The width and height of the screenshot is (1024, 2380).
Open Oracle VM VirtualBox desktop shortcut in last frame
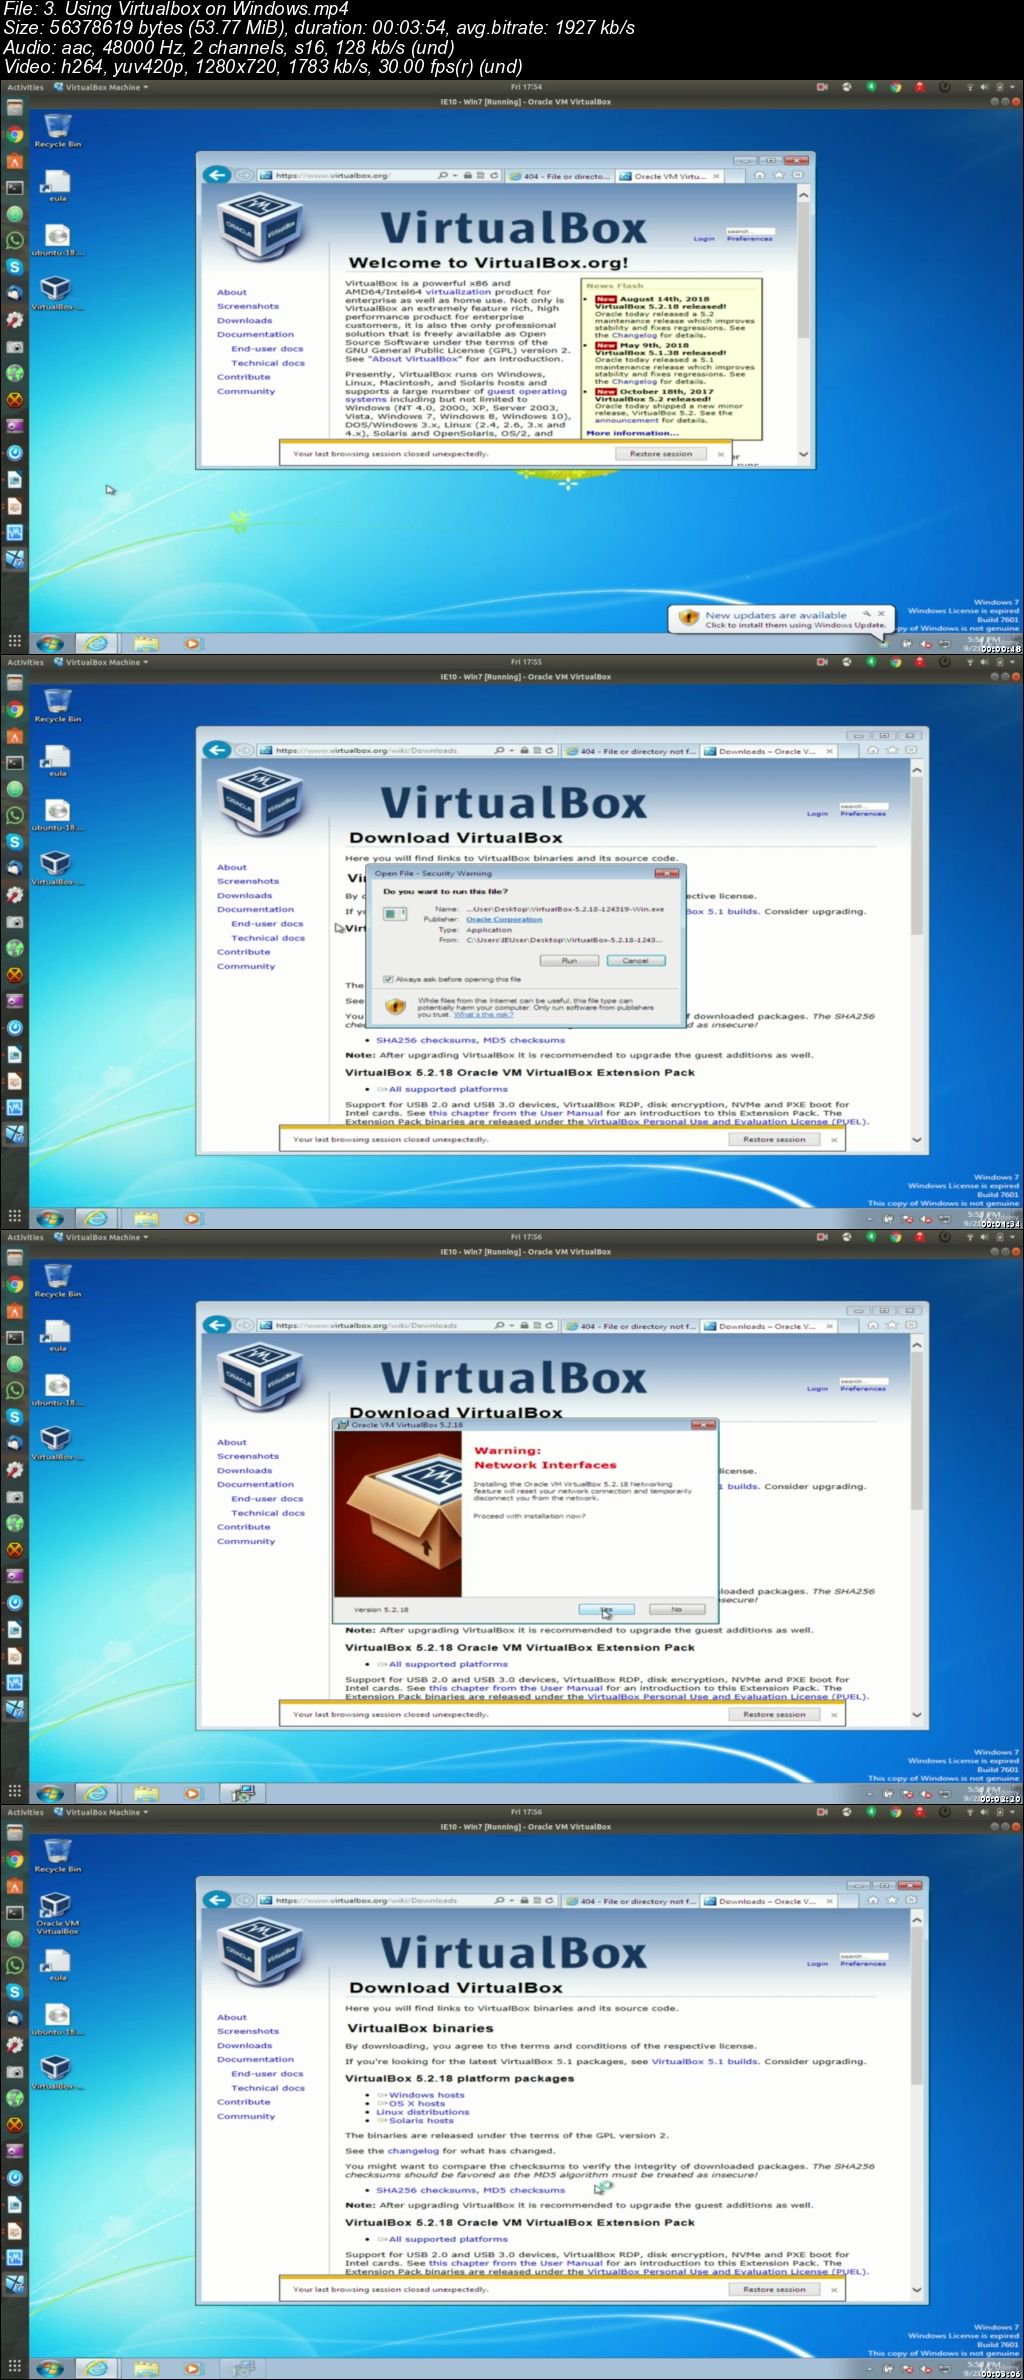click(x=57, y=1912)
